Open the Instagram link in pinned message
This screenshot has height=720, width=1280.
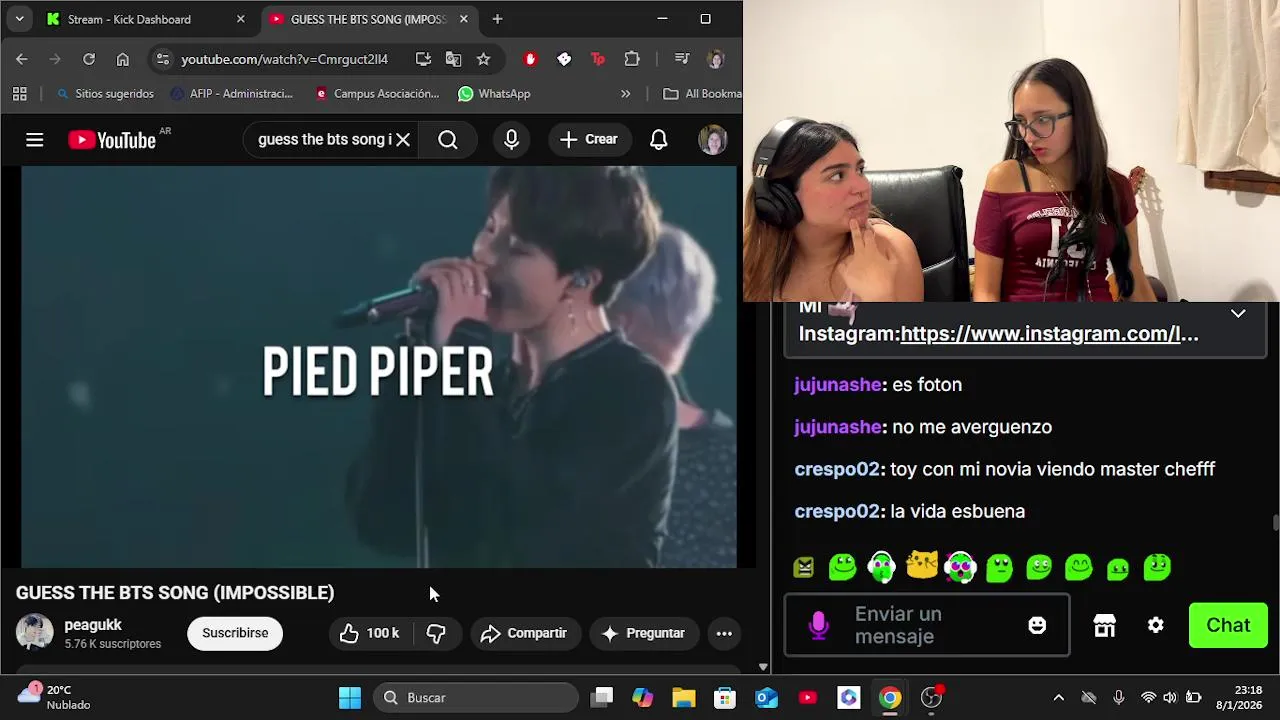(x=1049, y=334)
